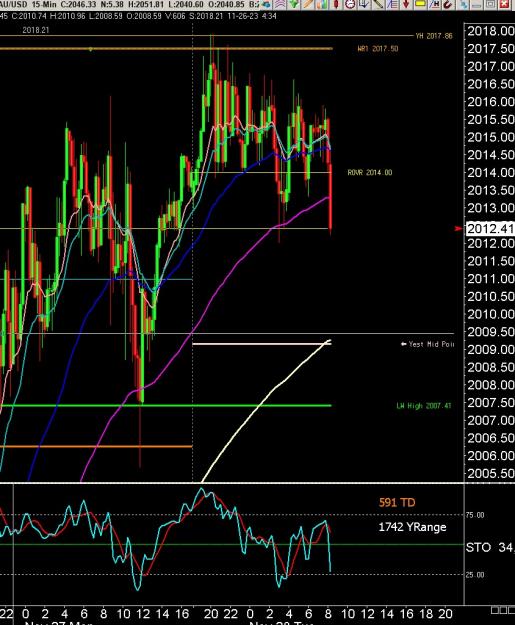Select the orange pencil drawing tool
Screen dimensions: 515x625
pos(308,4)
